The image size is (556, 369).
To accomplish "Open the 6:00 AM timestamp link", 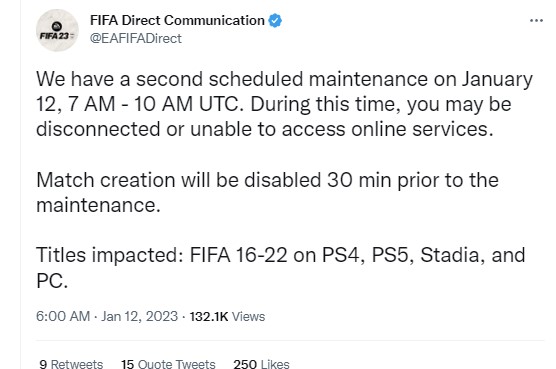I will tap(63, 316).
